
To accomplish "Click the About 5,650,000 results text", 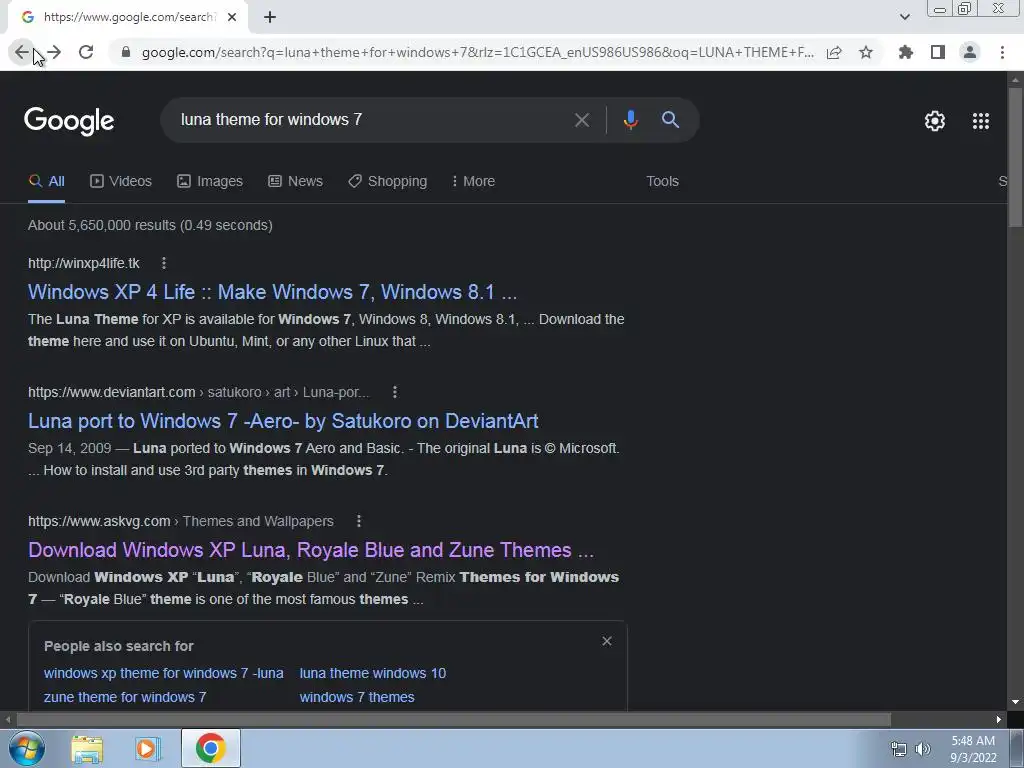I will tap(150, 225).
